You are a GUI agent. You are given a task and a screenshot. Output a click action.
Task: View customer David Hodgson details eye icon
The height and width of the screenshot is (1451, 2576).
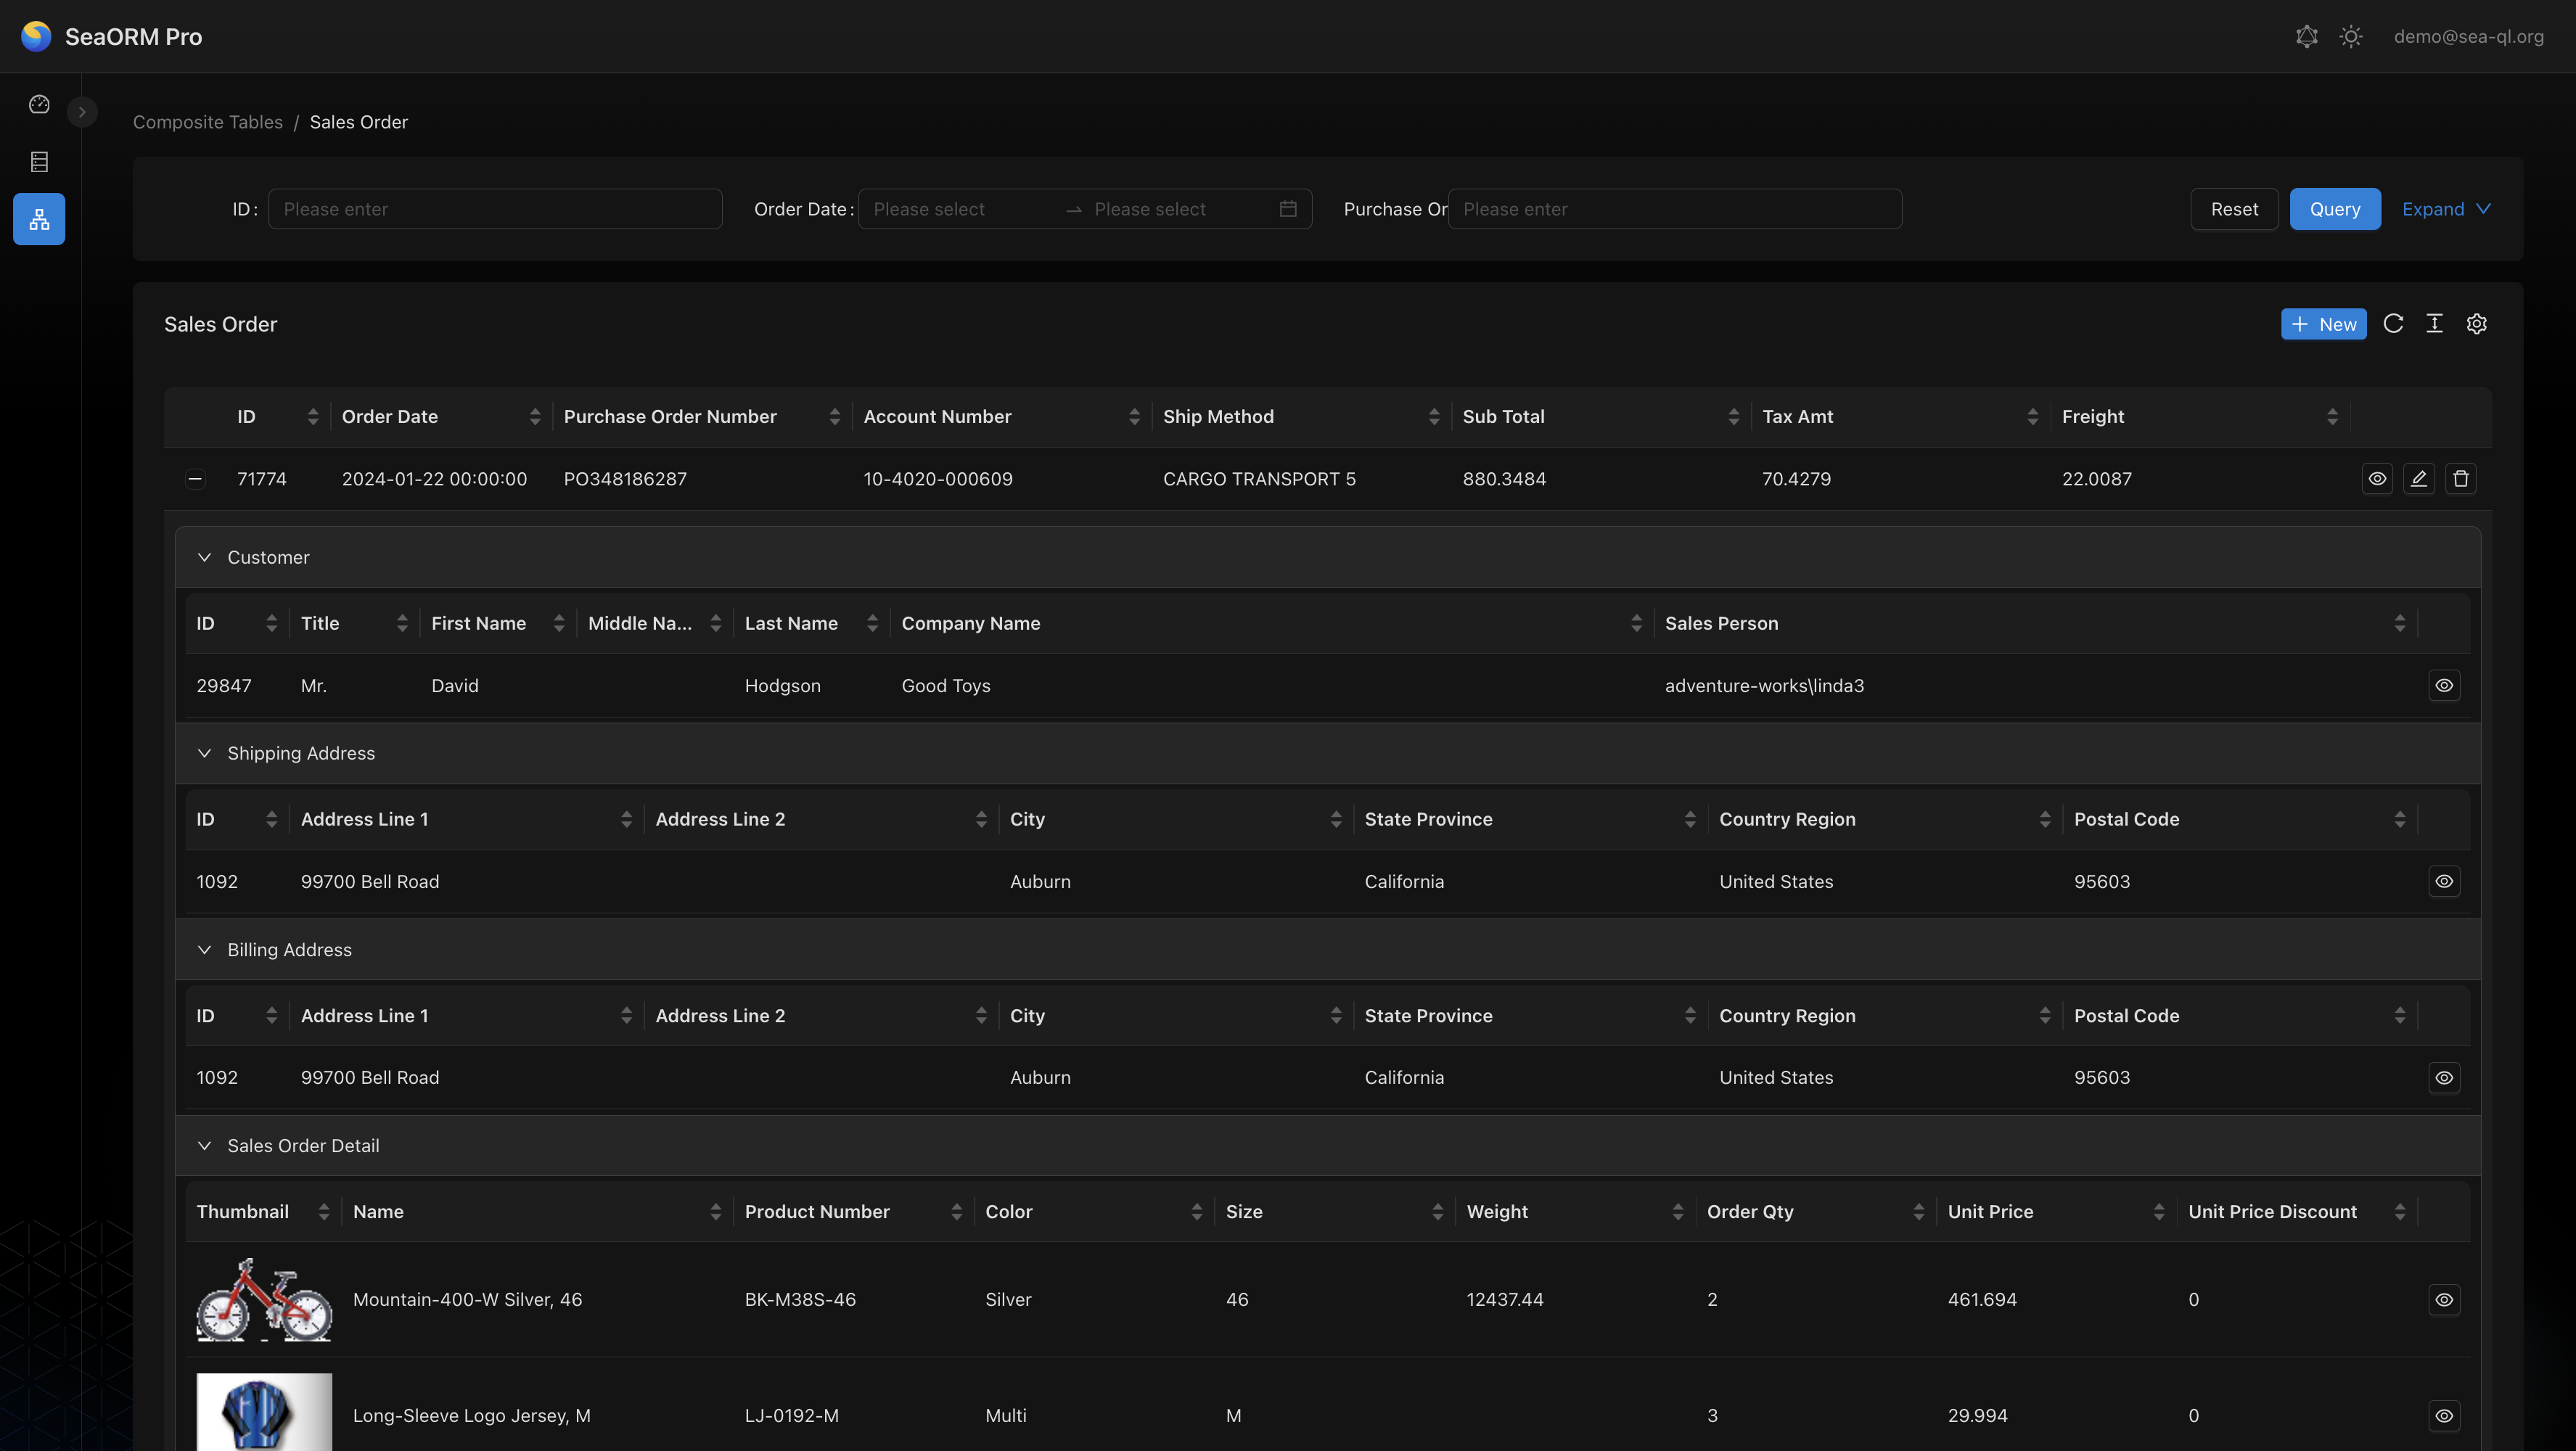coord(2444,685)
